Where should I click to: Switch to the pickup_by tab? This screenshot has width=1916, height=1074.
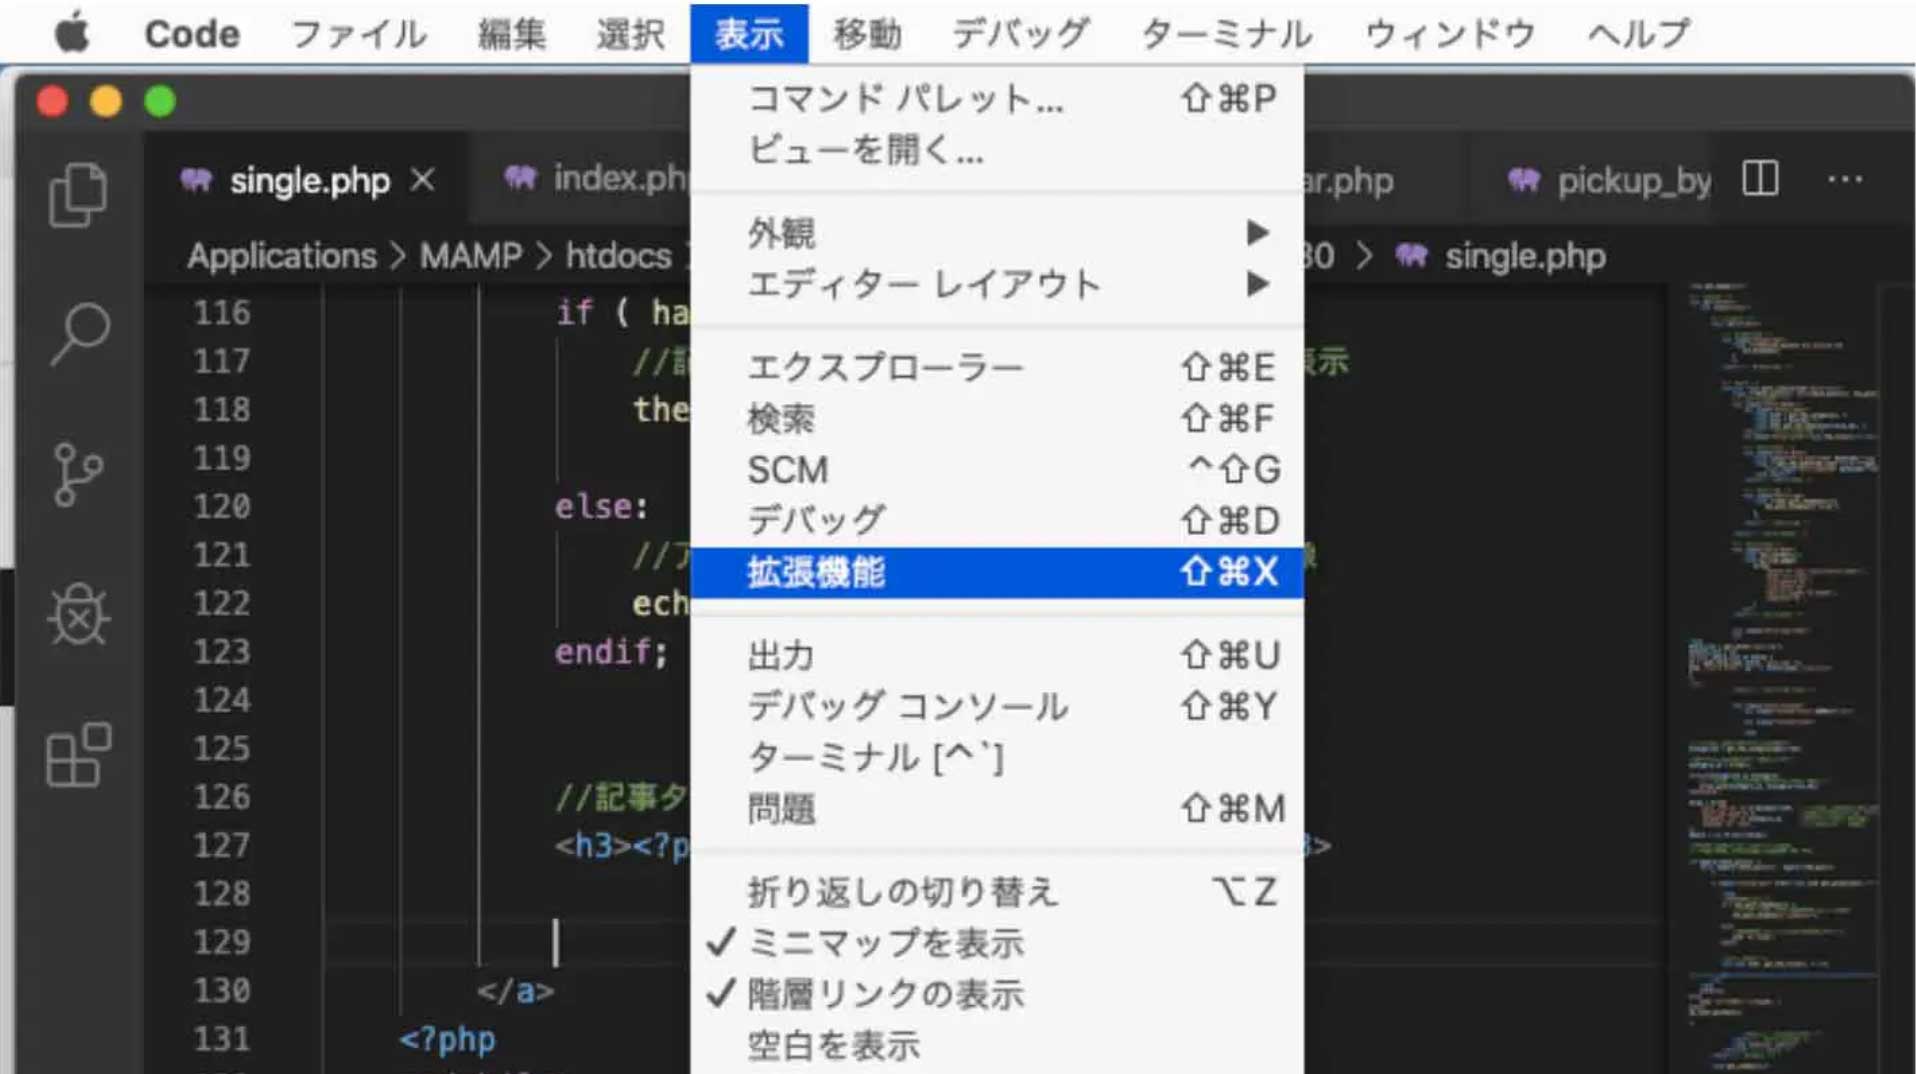(x=1610, y=181)
